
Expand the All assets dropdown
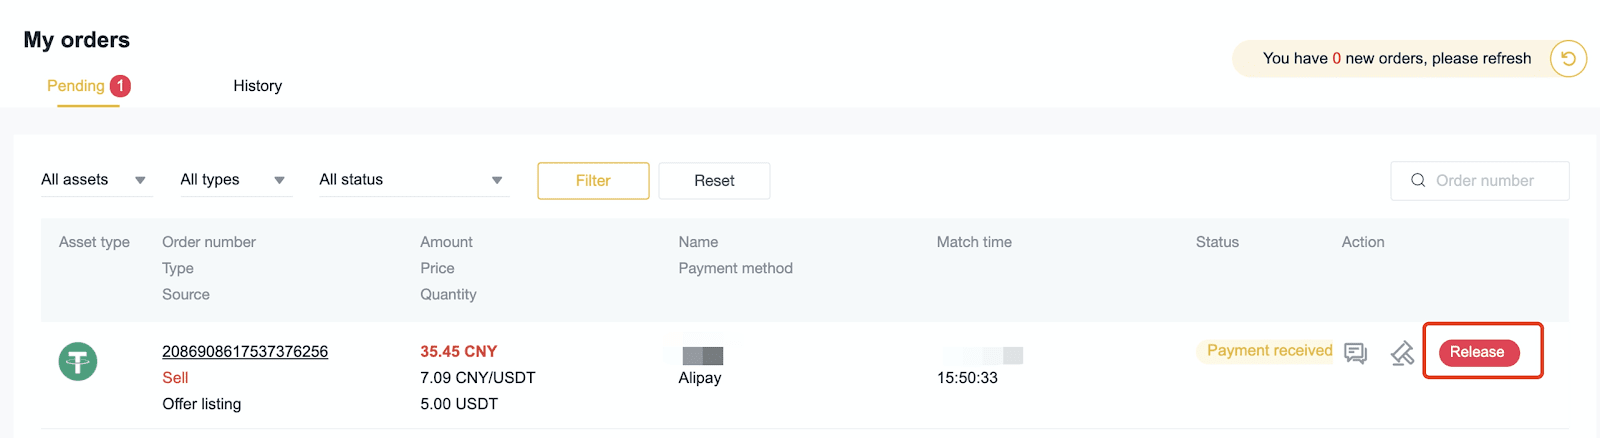point(96,180)
